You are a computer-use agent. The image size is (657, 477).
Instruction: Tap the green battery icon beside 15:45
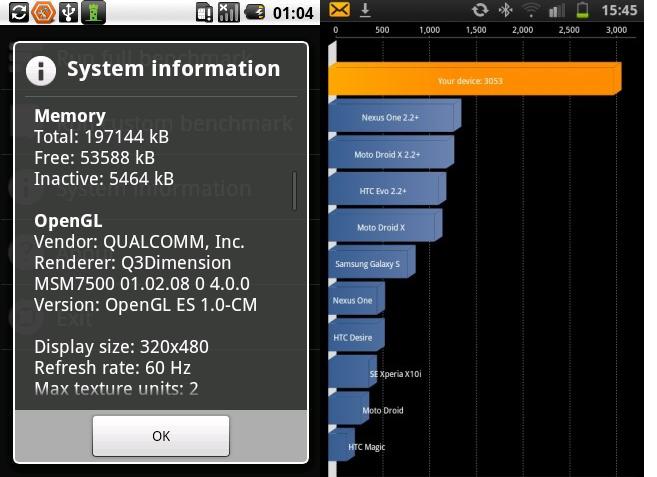tap(582, 10)
